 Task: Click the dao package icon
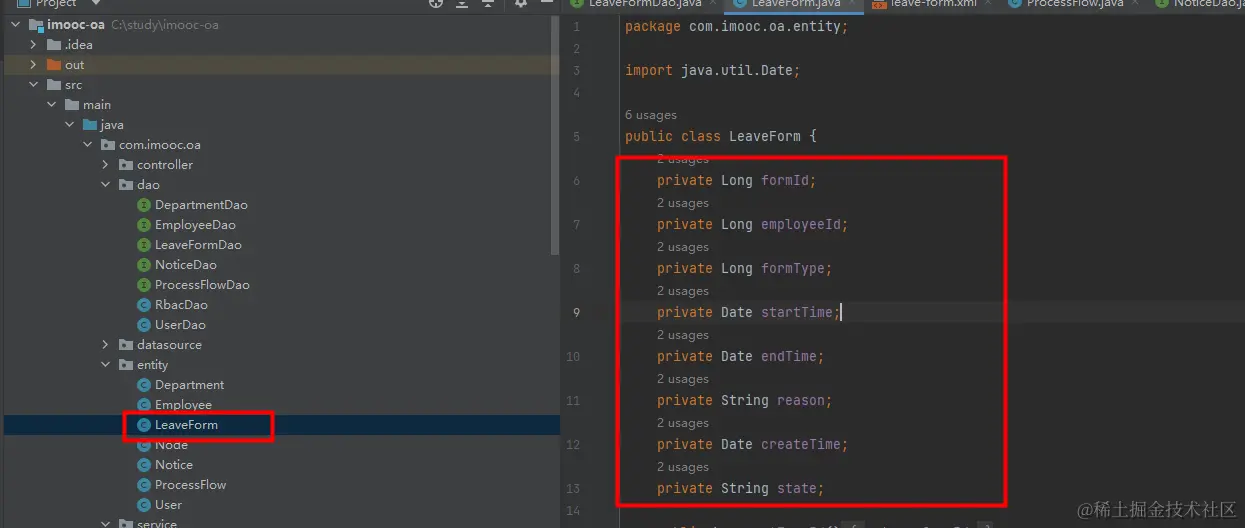coord(126,185)
